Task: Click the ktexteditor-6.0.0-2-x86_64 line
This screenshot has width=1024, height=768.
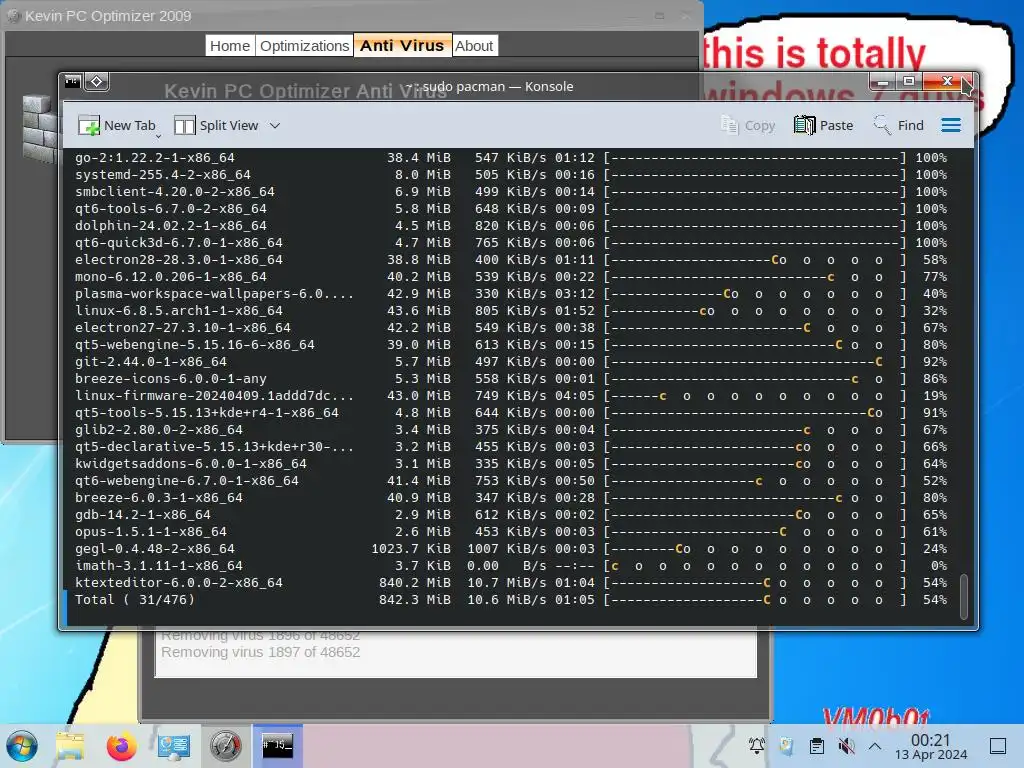Action: coord(511,582)
